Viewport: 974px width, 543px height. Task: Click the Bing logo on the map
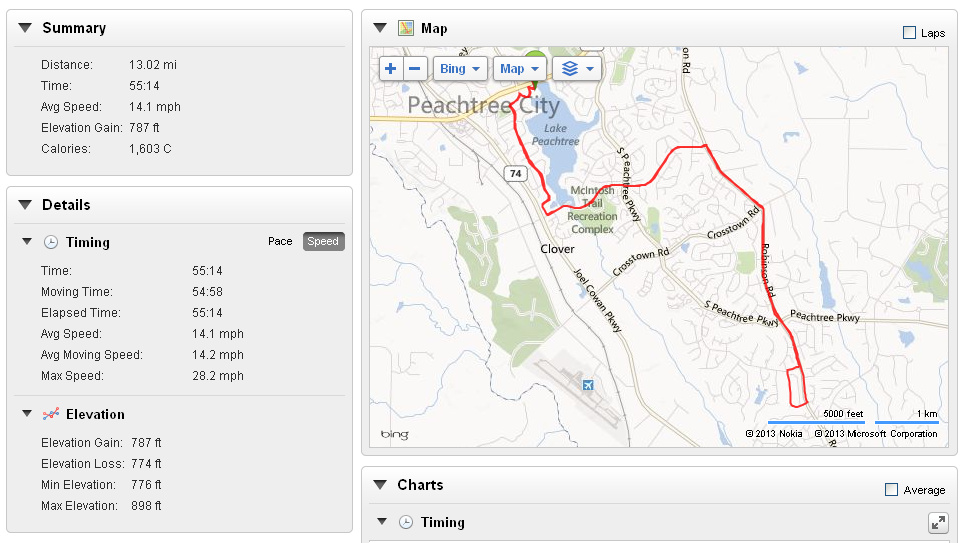click(x=394, y=434)
